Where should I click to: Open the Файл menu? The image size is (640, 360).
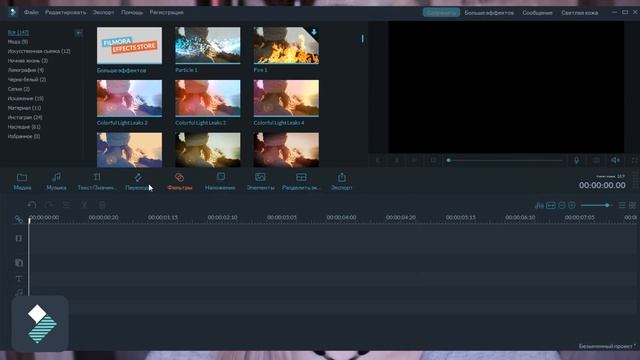[x=31, y=12]
